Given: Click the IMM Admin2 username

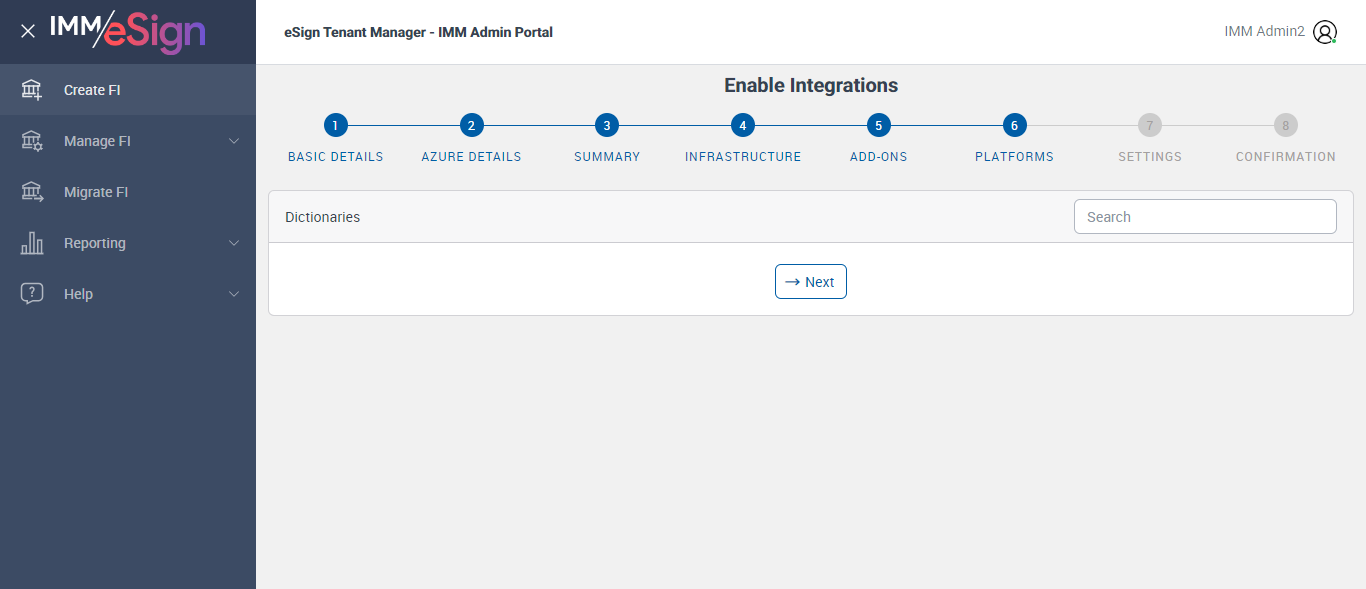Looking at the screenshot, I should (x=1264, y=32).
